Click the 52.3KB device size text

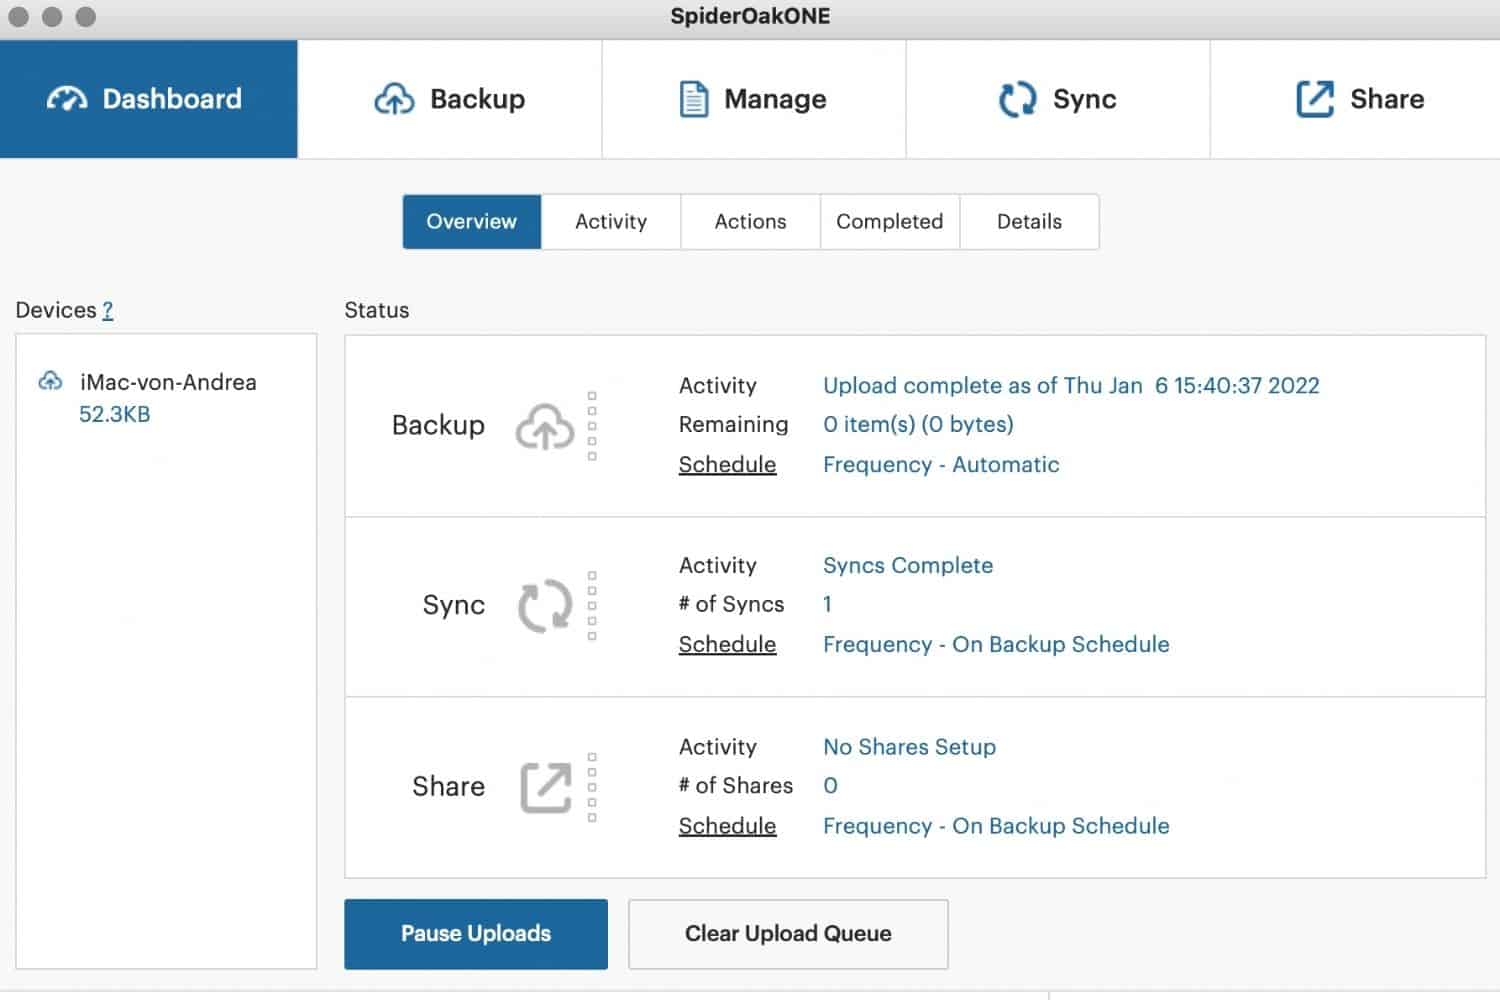coord(115,414)
